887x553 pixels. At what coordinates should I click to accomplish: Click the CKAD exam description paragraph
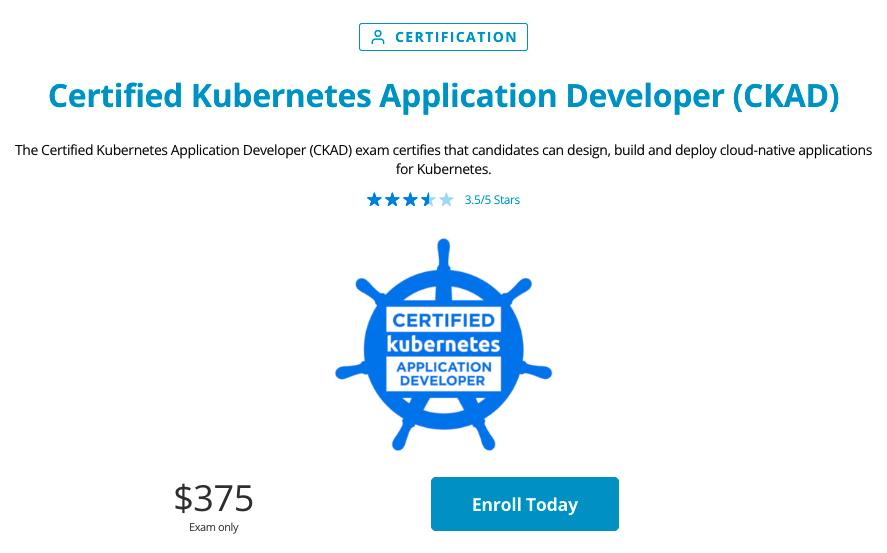coord(444,159)
